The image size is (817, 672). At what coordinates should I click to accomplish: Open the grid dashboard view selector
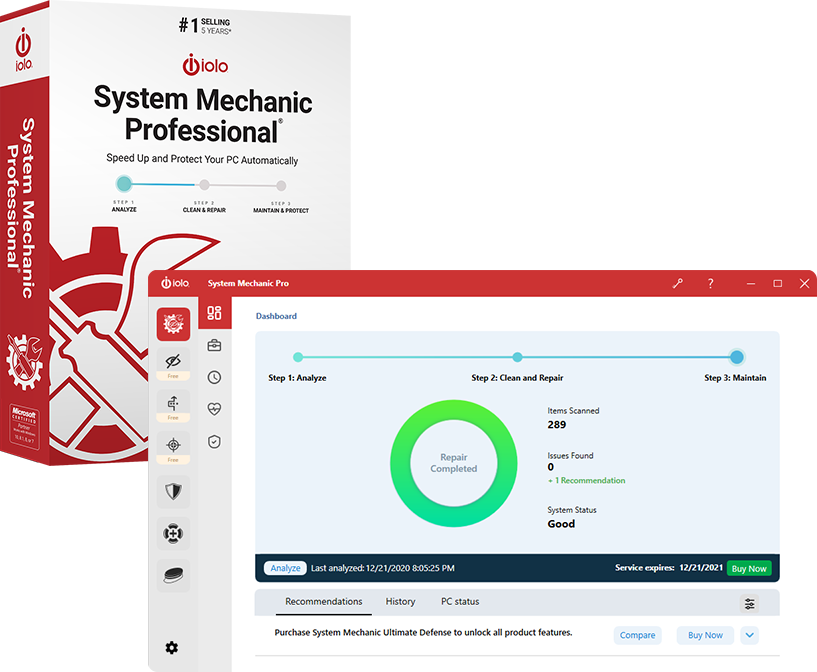coord(214,313)
